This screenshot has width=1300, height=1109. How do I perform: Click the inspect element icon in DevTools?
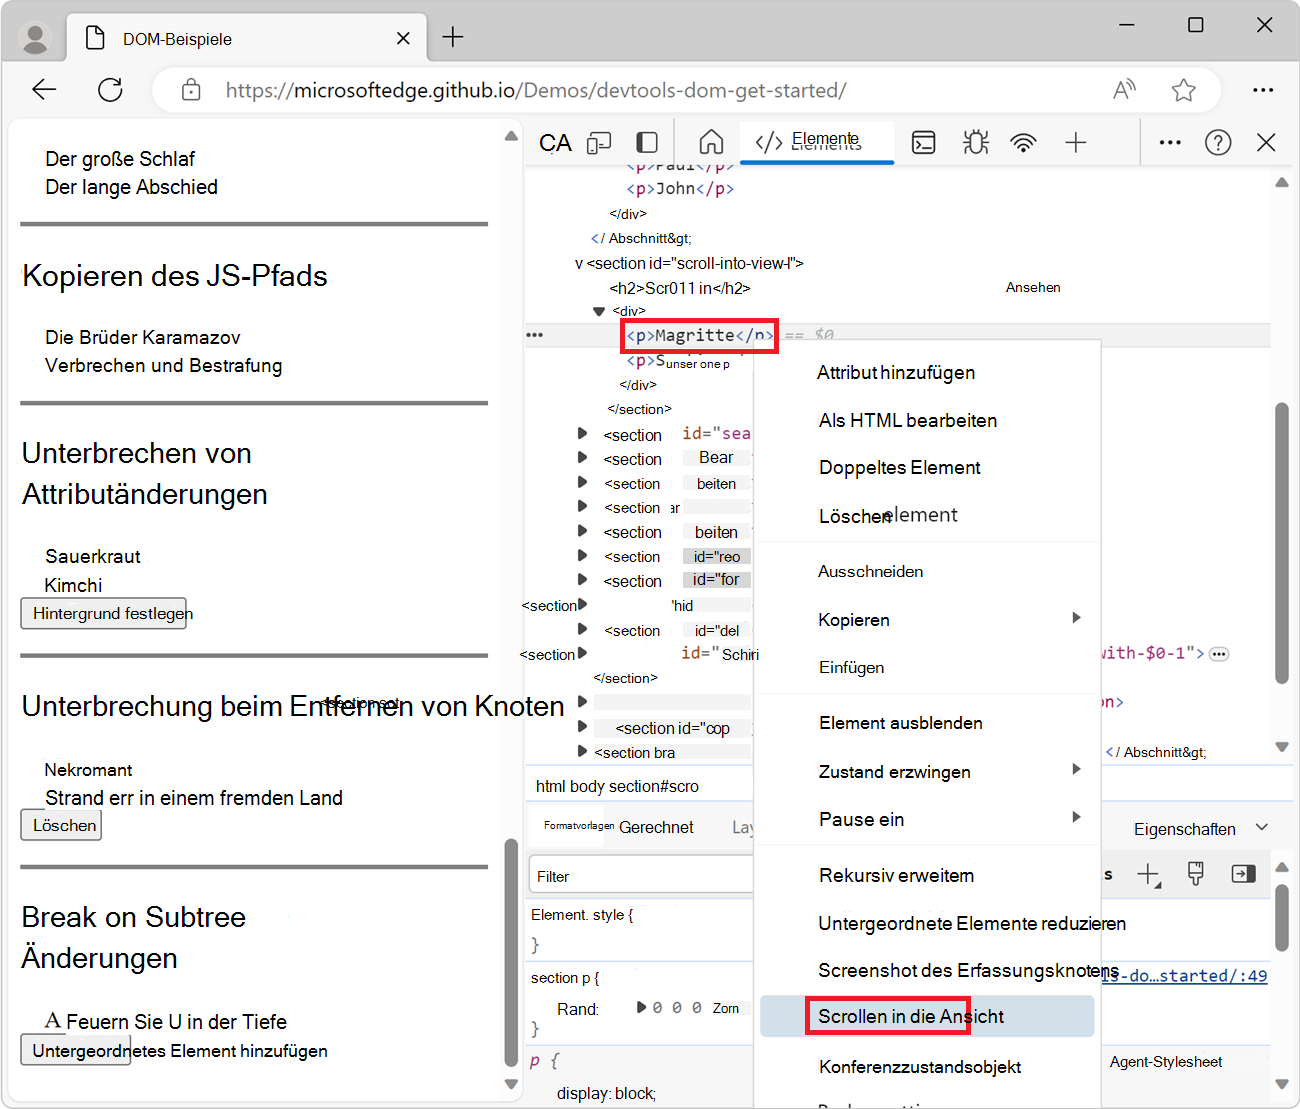point(555,143)
